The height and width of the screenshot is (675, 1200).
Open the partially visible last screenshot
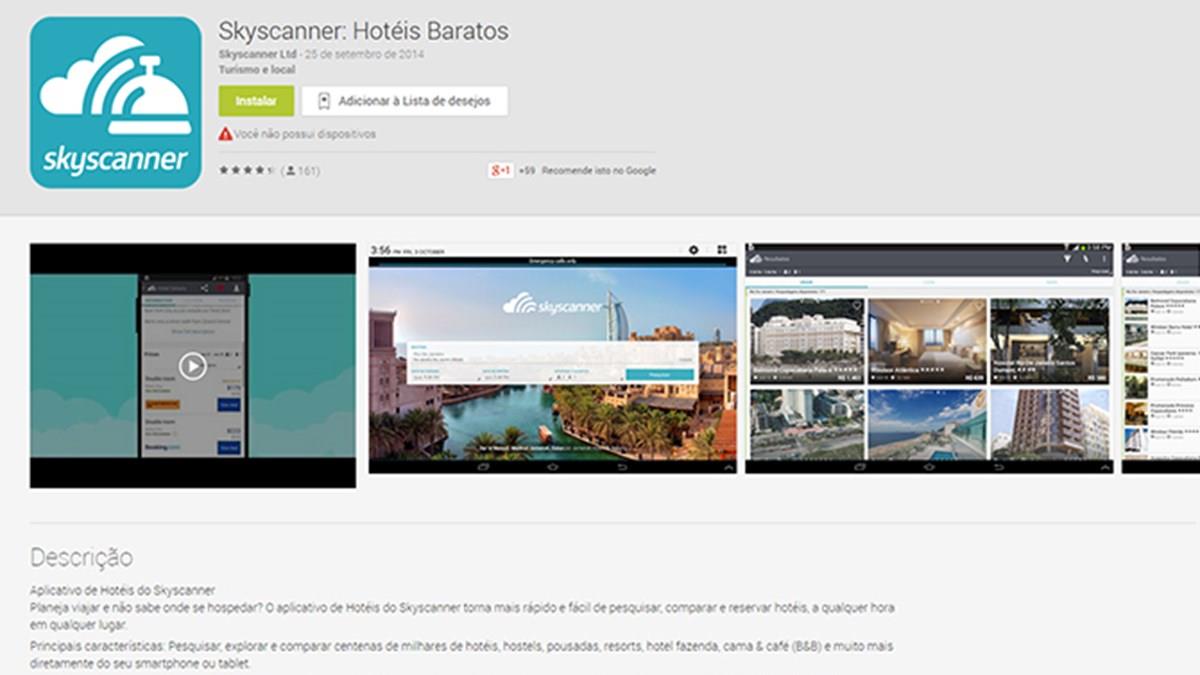click(x=1160, y=358)
